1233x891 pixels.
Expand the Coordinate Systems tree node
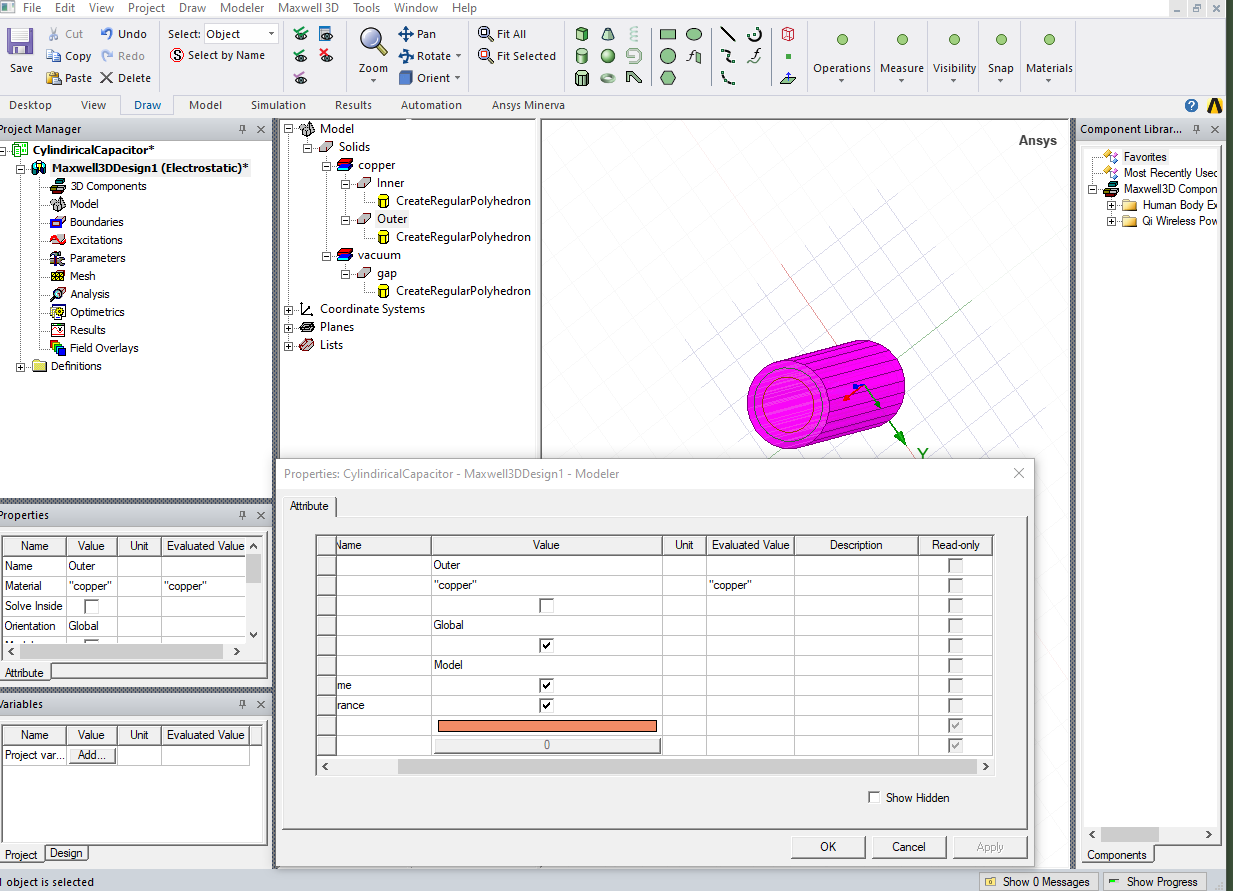[x=289, y=309]
